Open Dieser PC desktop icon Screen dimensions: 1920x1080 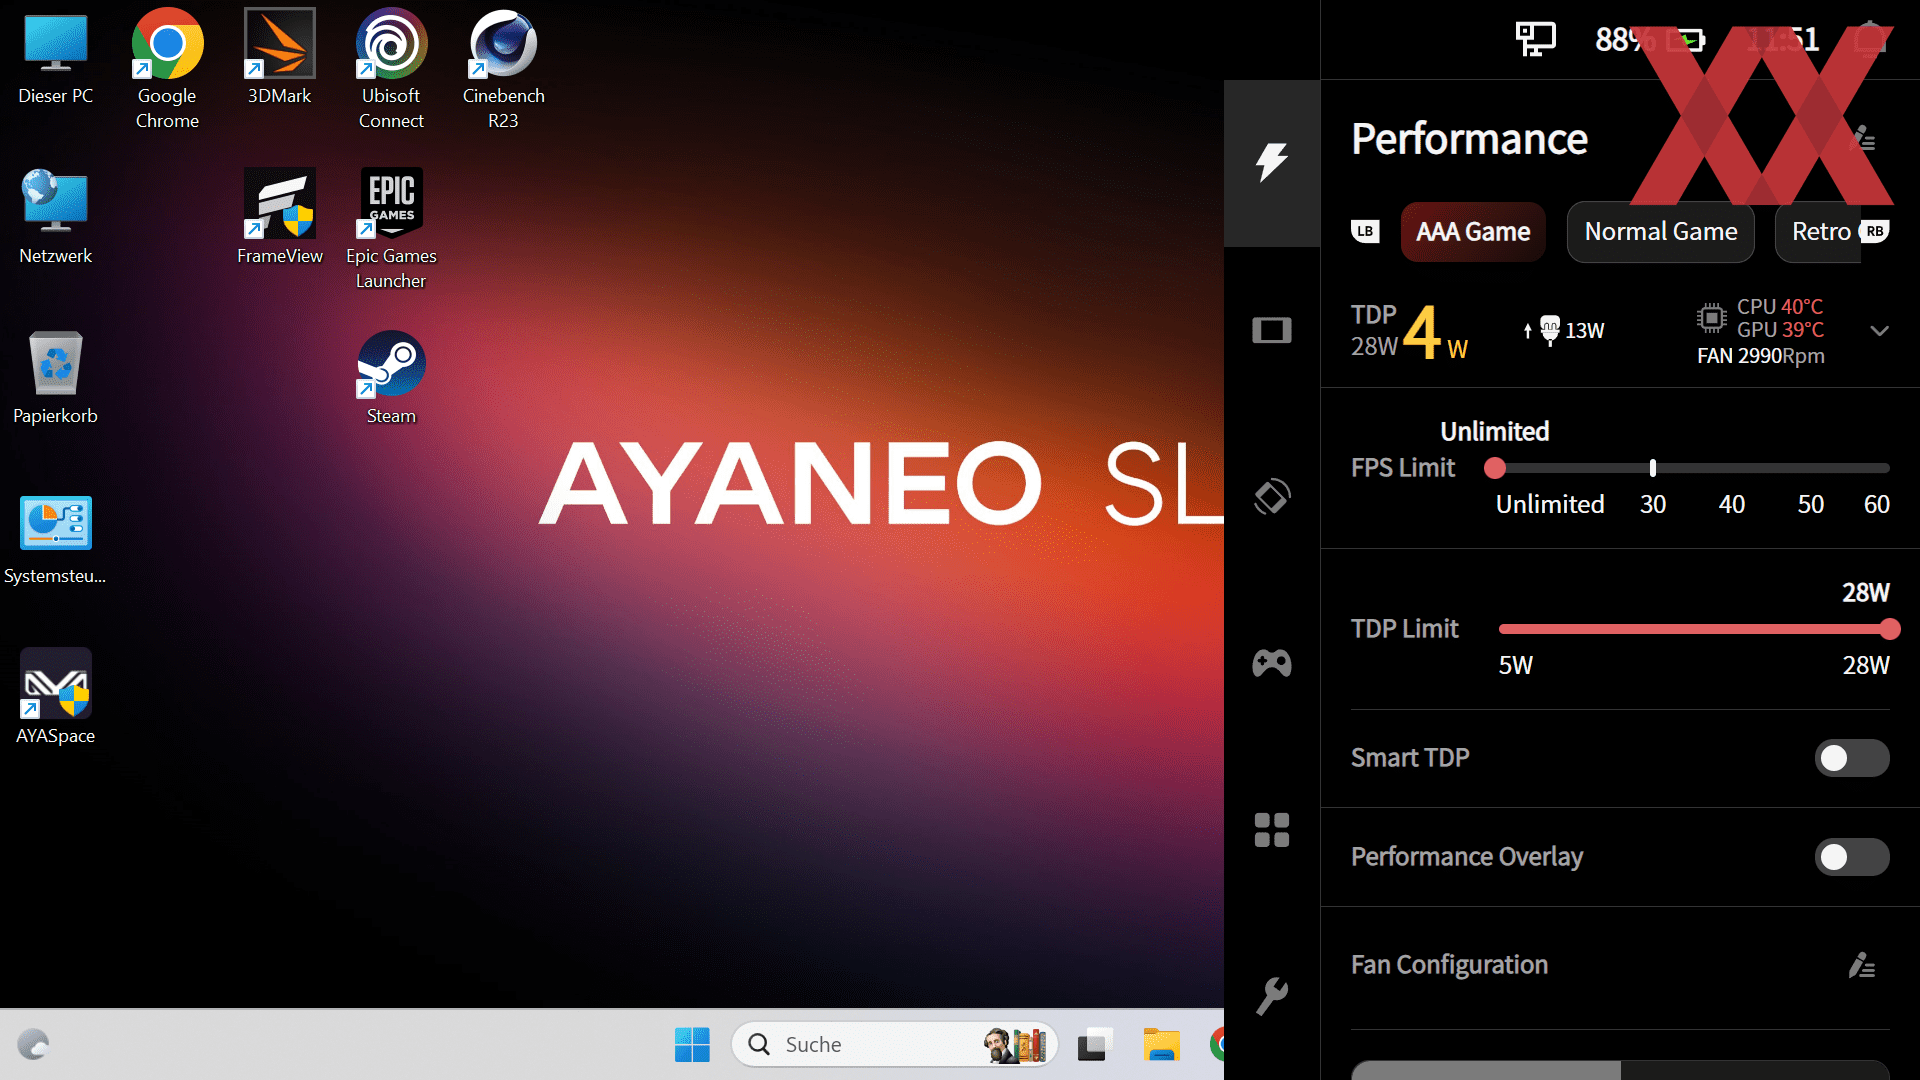[55, 58]
